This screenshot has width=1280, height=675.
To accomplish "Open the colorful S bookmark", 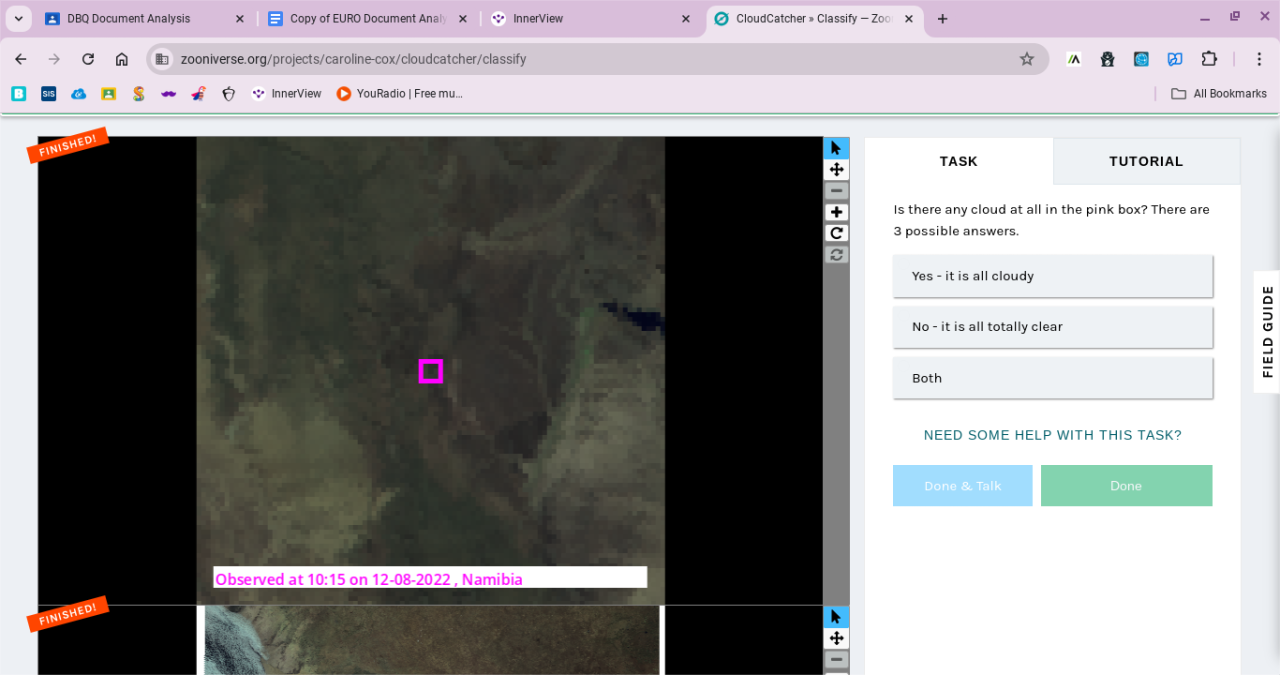I will click(x=139, y=93).
